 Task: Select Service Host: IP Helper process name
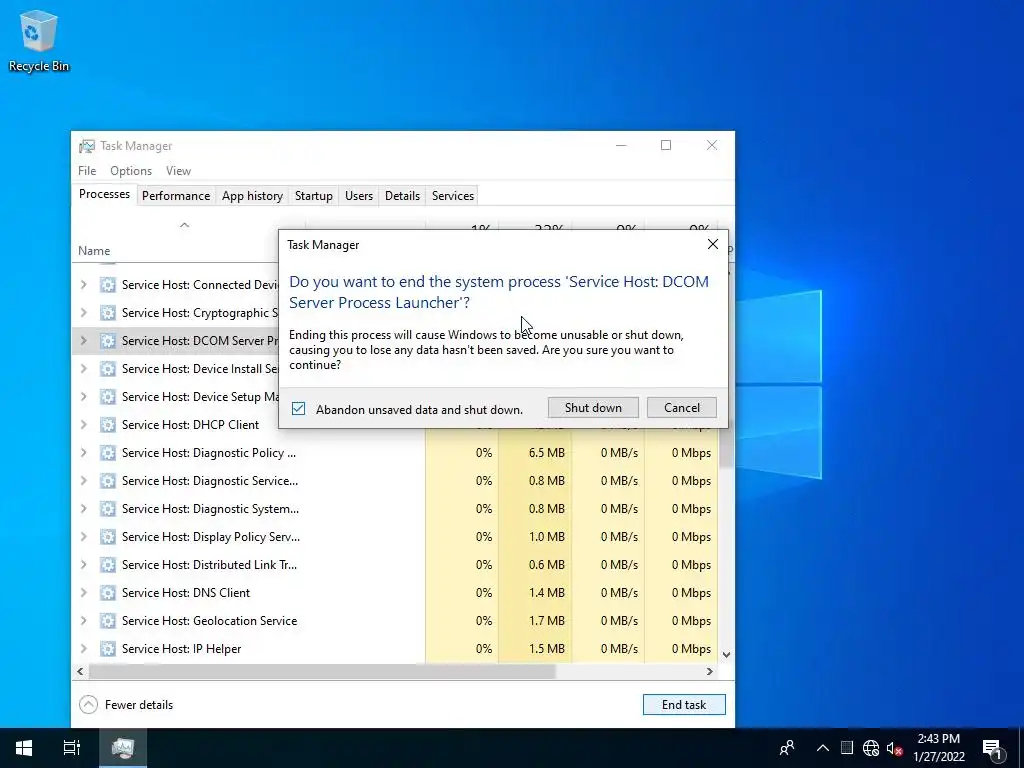coord(182,648)
